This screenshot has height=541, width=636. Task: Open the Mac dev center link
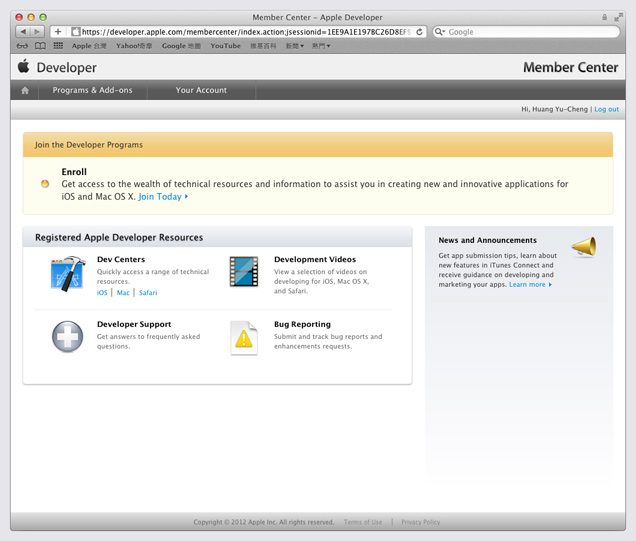(123, 292)
